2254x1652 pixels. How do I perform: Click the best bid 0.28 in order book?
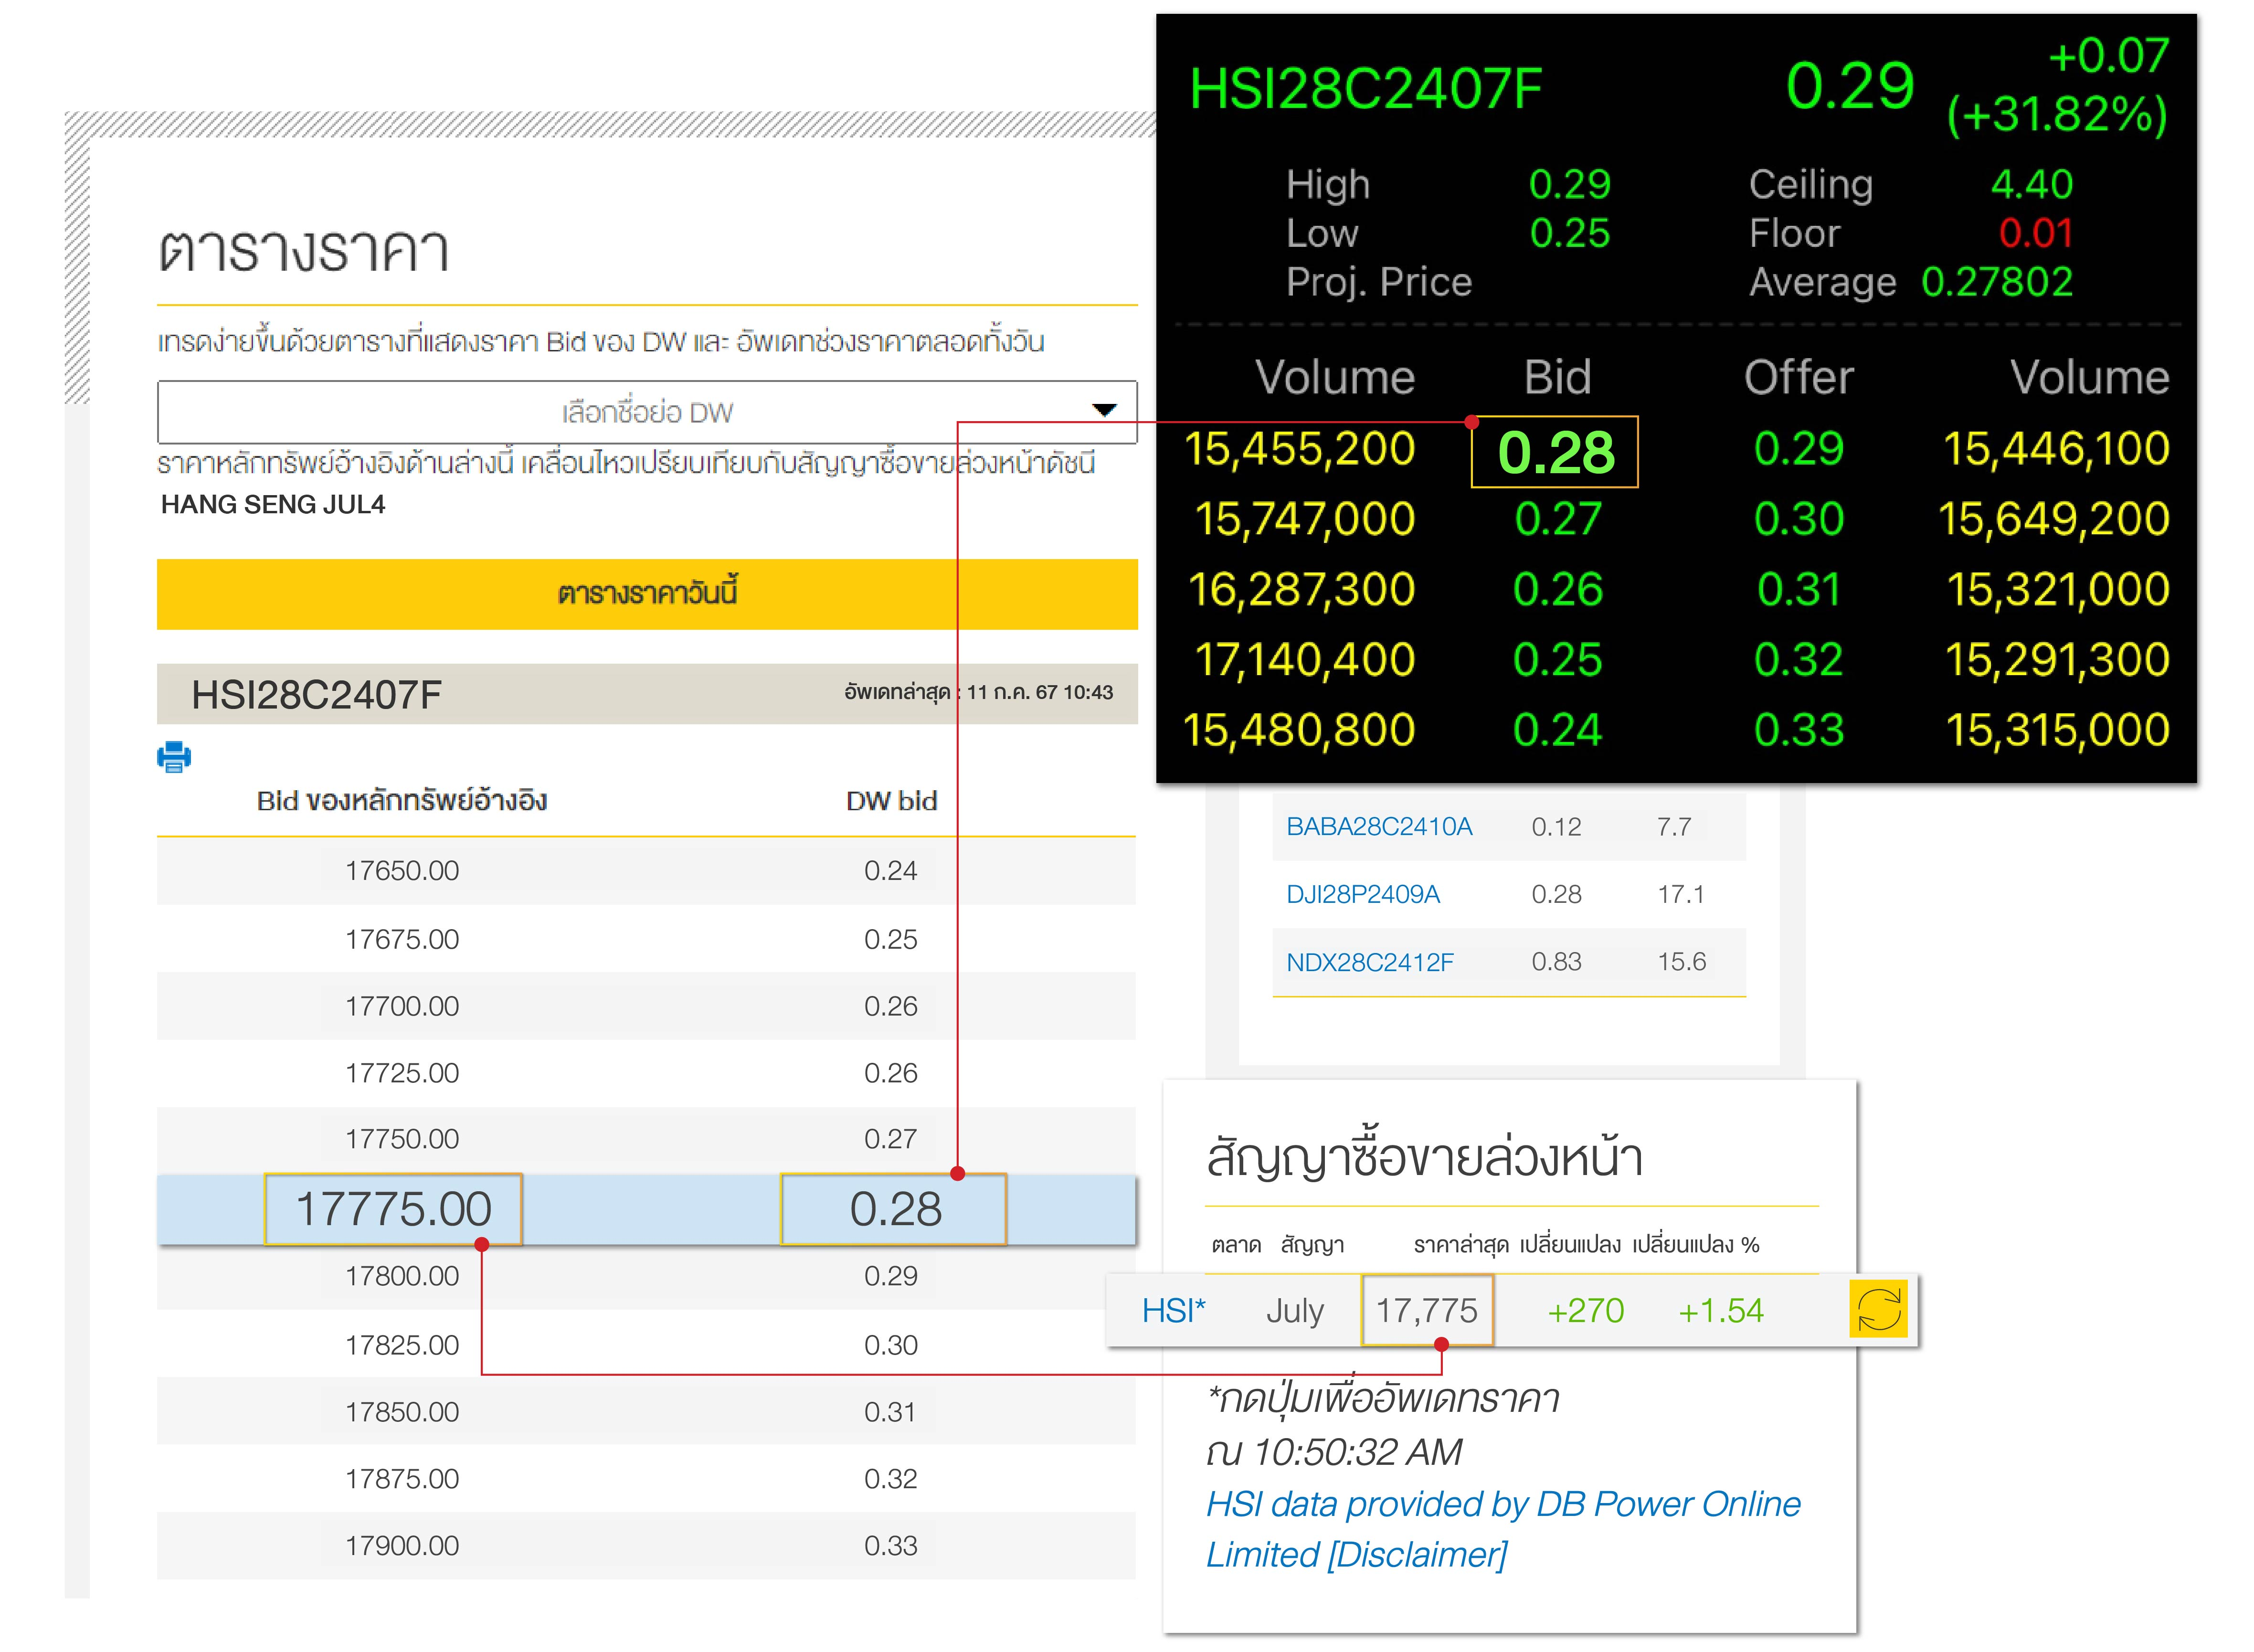tap(1555, 452)
